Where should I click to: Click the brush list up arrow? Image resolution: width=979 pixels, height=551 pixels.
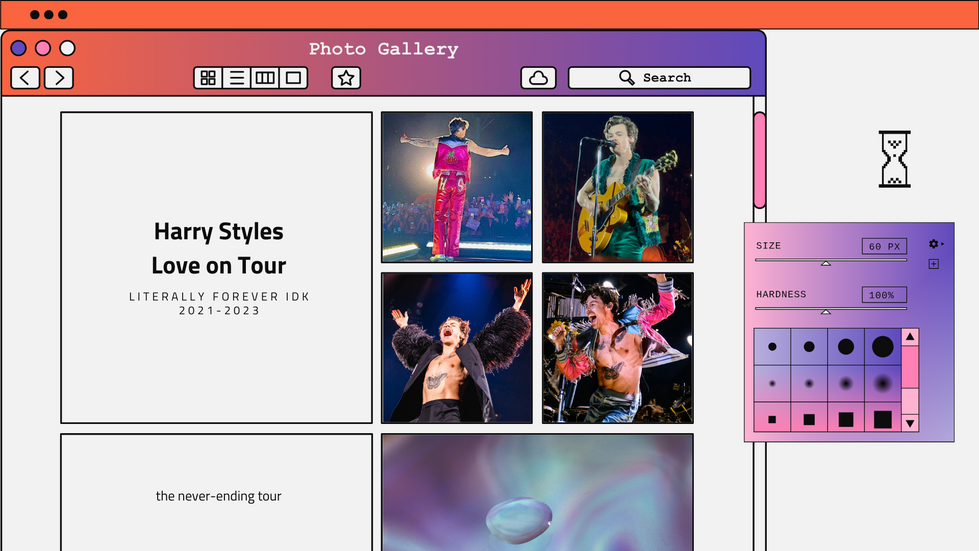pyautogui.click(x=910, y=337)
